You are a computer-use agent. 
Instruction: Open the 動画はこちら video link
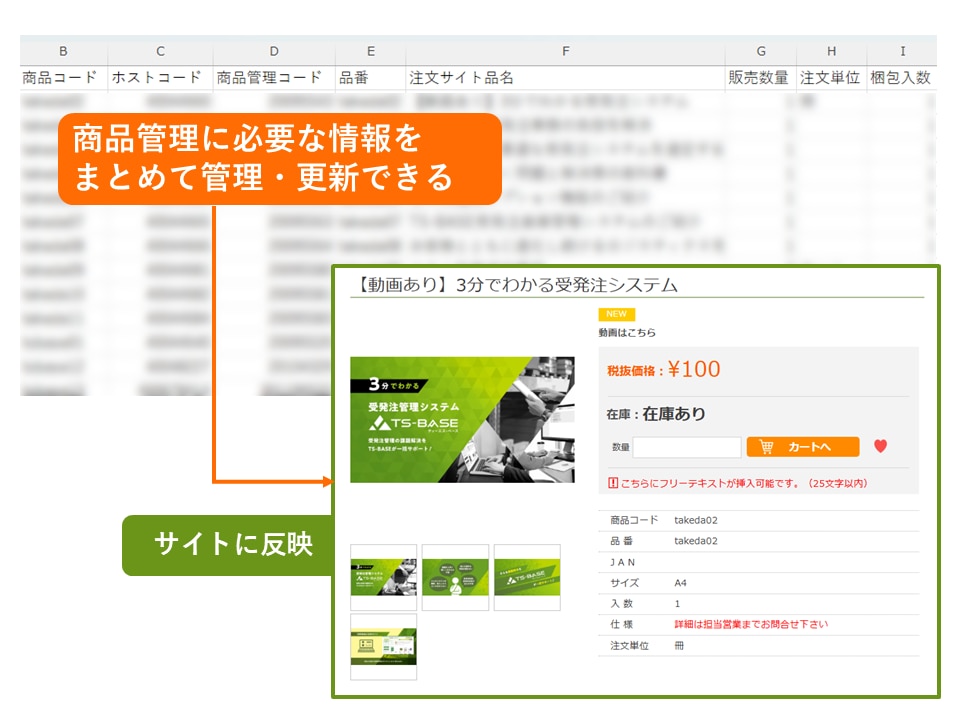pyautogui.click(x=627, y=332)
